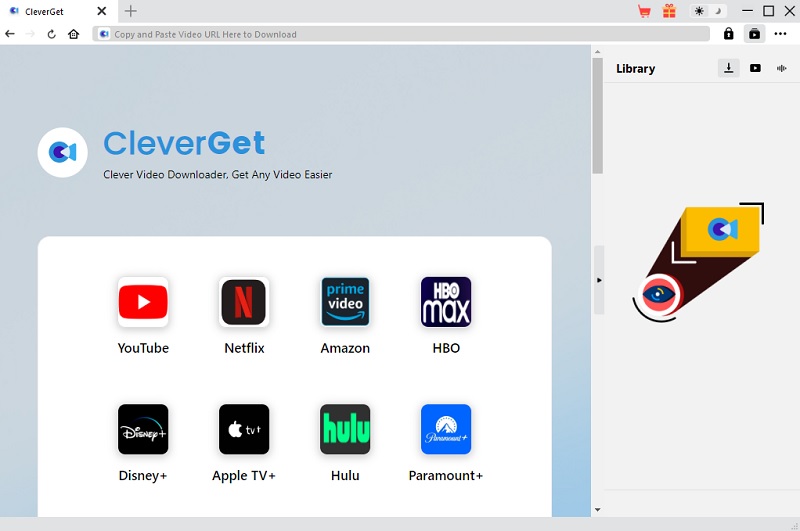Open the HBO Max shortcut
This screenshot has width=800, height=531.
(446, 302)
